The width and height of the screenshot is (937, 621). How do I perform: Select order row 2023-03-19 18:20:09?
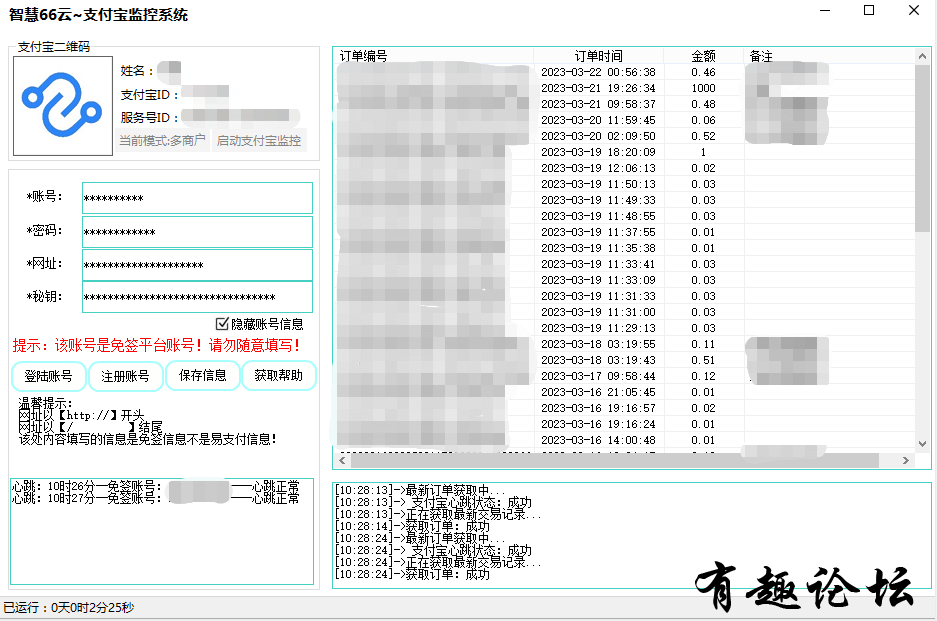[x=624, y=152]
